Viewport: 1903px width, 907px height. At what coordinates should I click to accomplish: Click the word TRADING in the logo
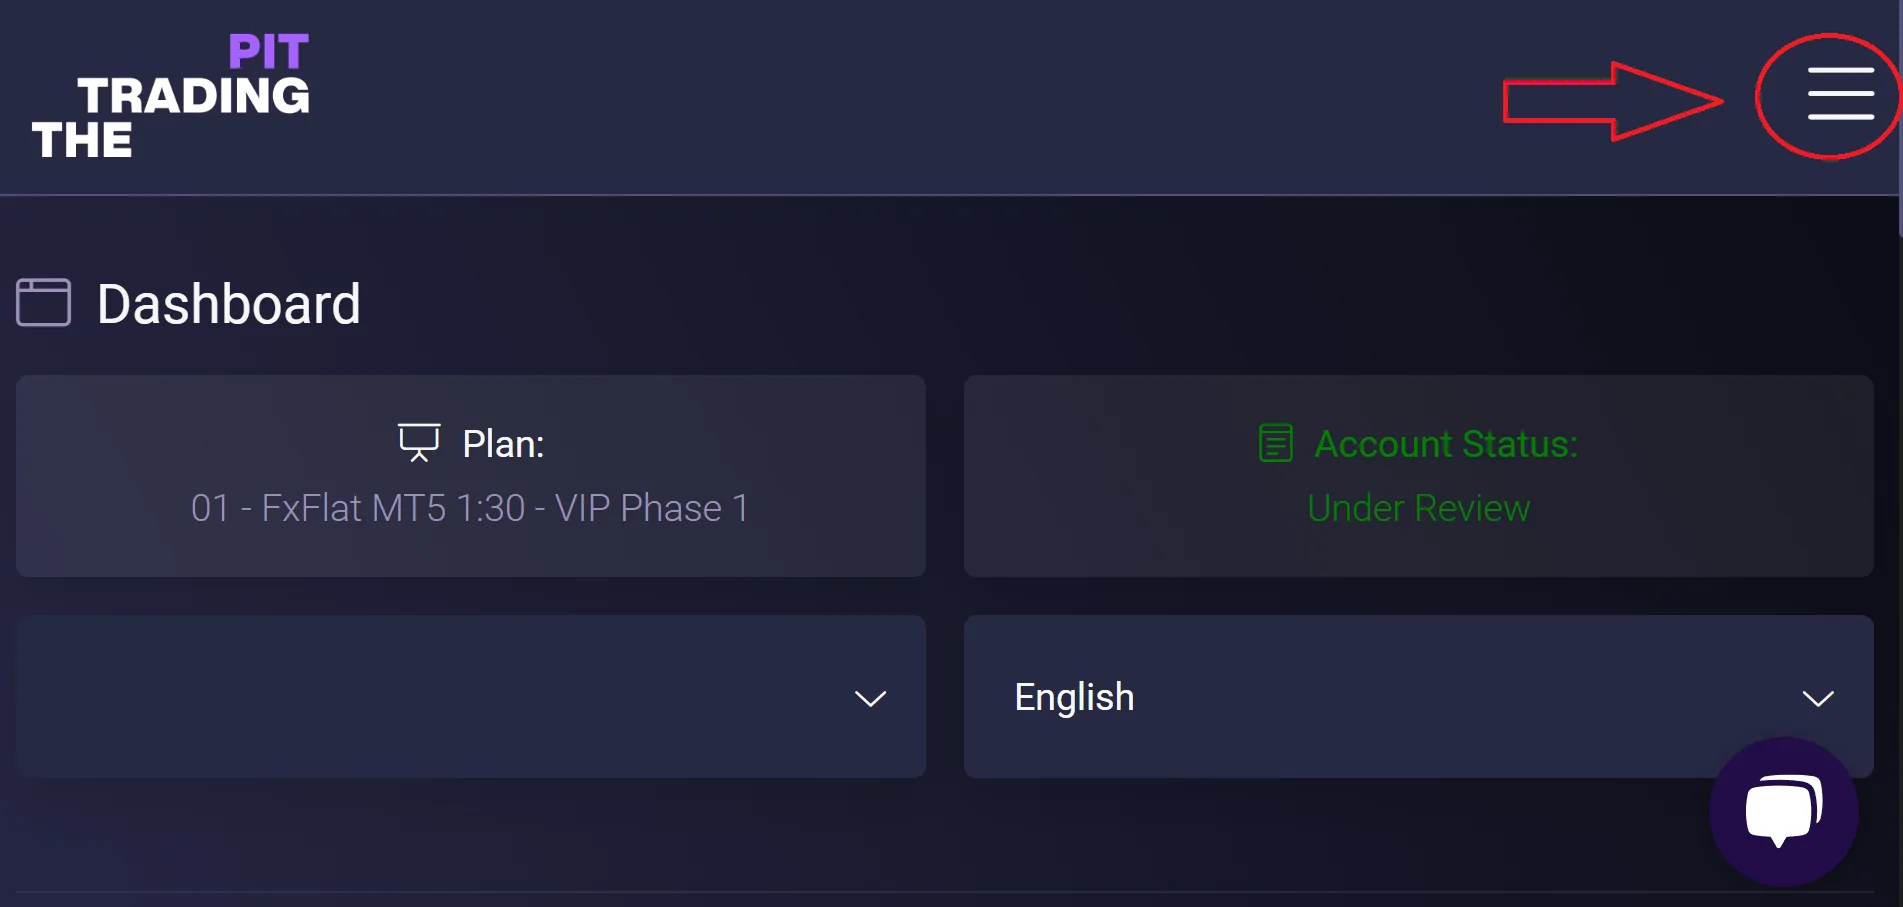pyautogui.click(x=194, y=96)
